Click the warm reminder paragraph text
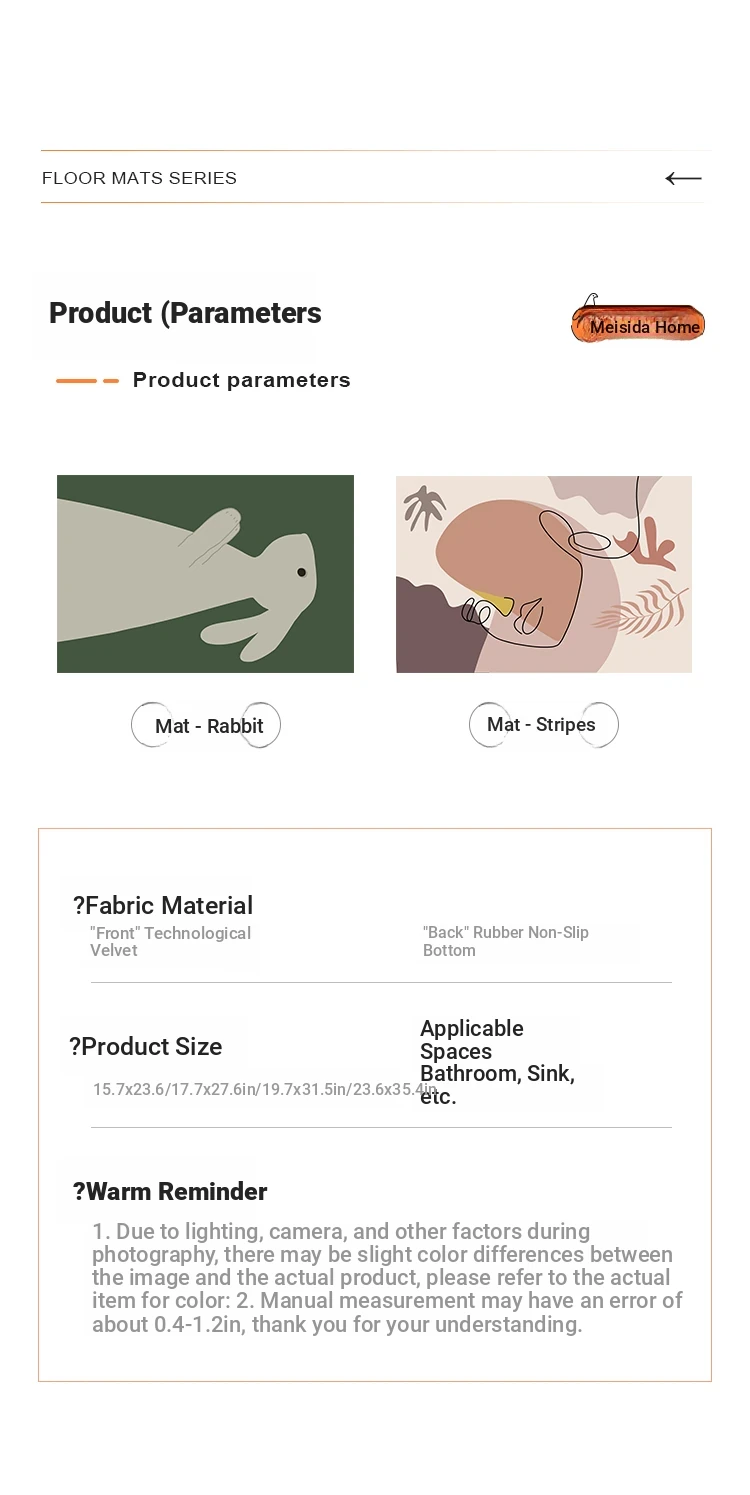Viewport: 750px width, 1495px height. coord(387,1278)
